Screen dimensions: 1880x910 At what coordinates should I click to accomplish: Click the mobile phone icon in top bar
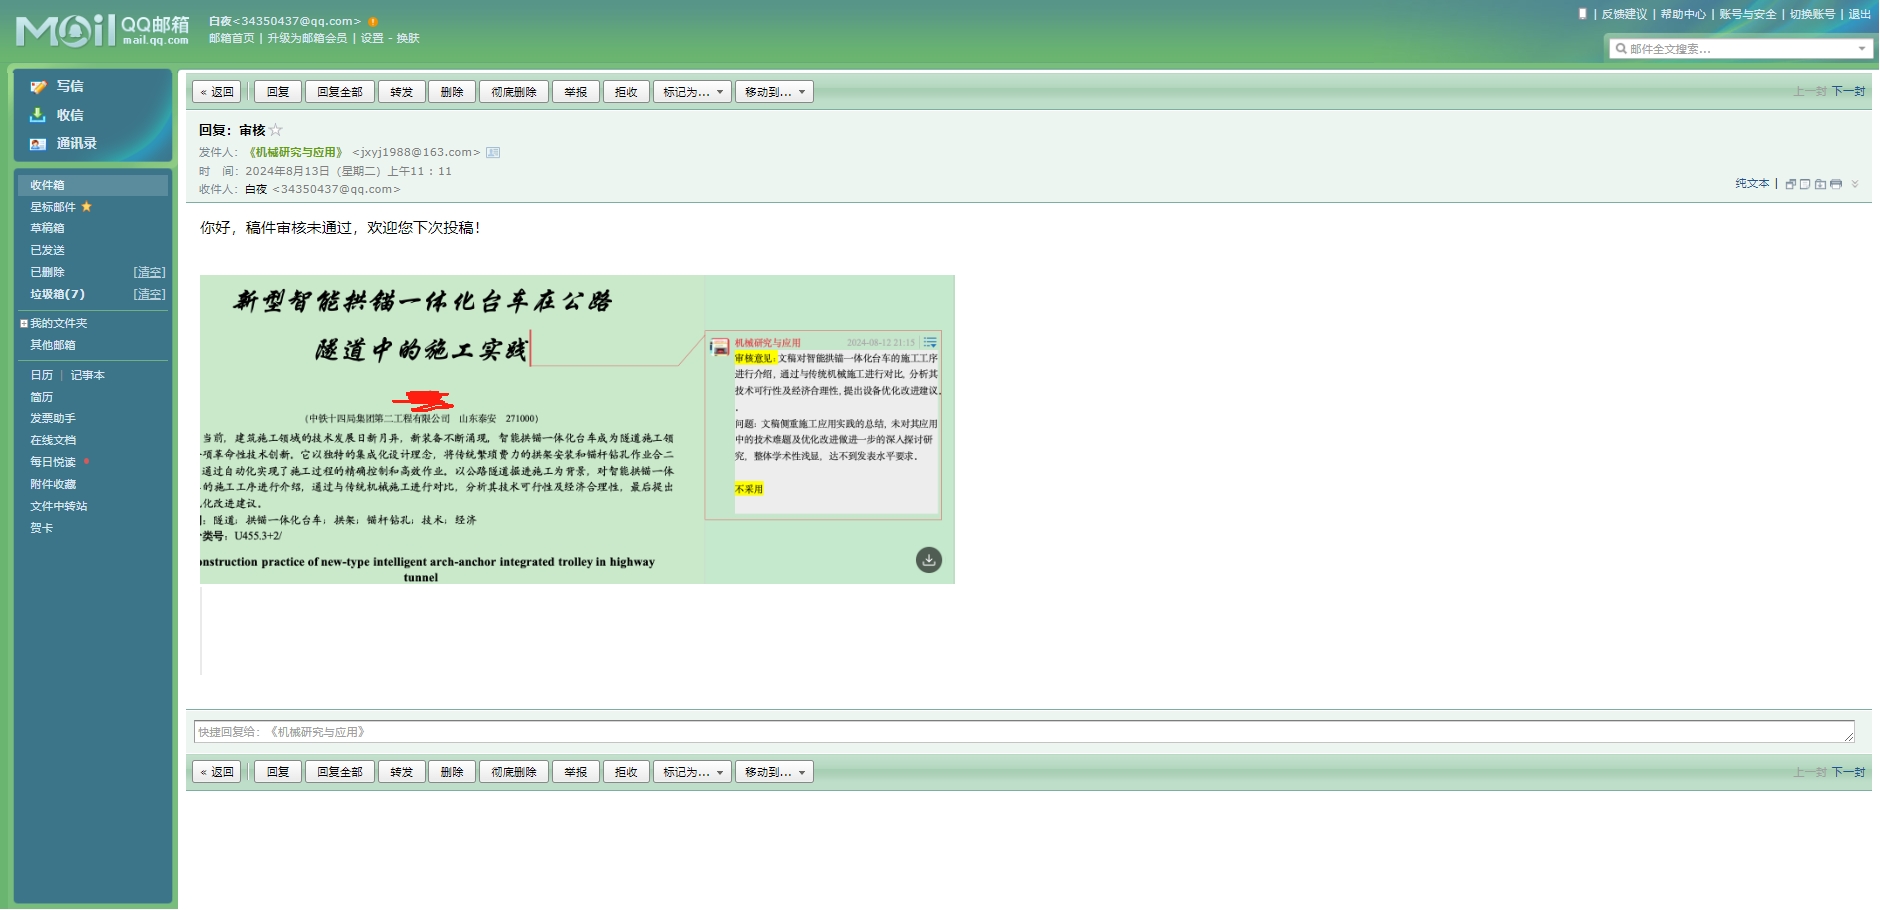pyautogui.click(x=1582, y=14)
